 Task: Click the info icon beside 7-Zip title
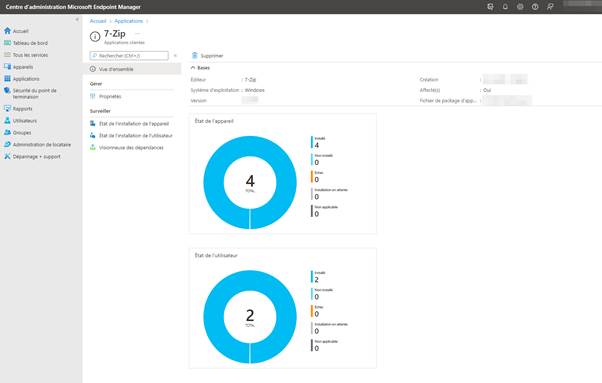[x=95, y=36]
